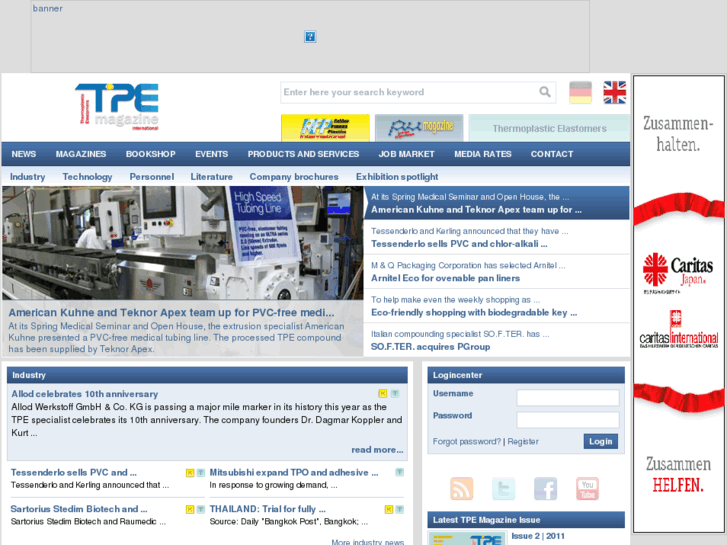Viewport: 727px width, 545px height.
Task: Open Allod celebrates 10th anniversary article
Action: (84, 394)
